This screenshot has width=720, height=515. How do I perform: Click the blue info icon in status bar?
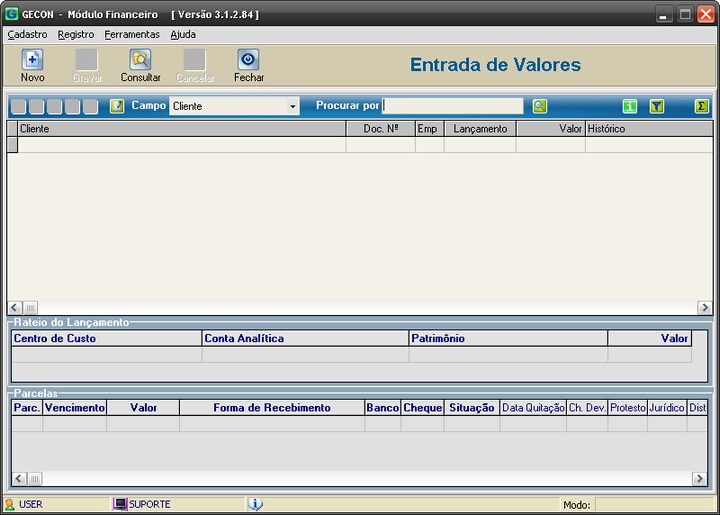(x=255, y=504)
